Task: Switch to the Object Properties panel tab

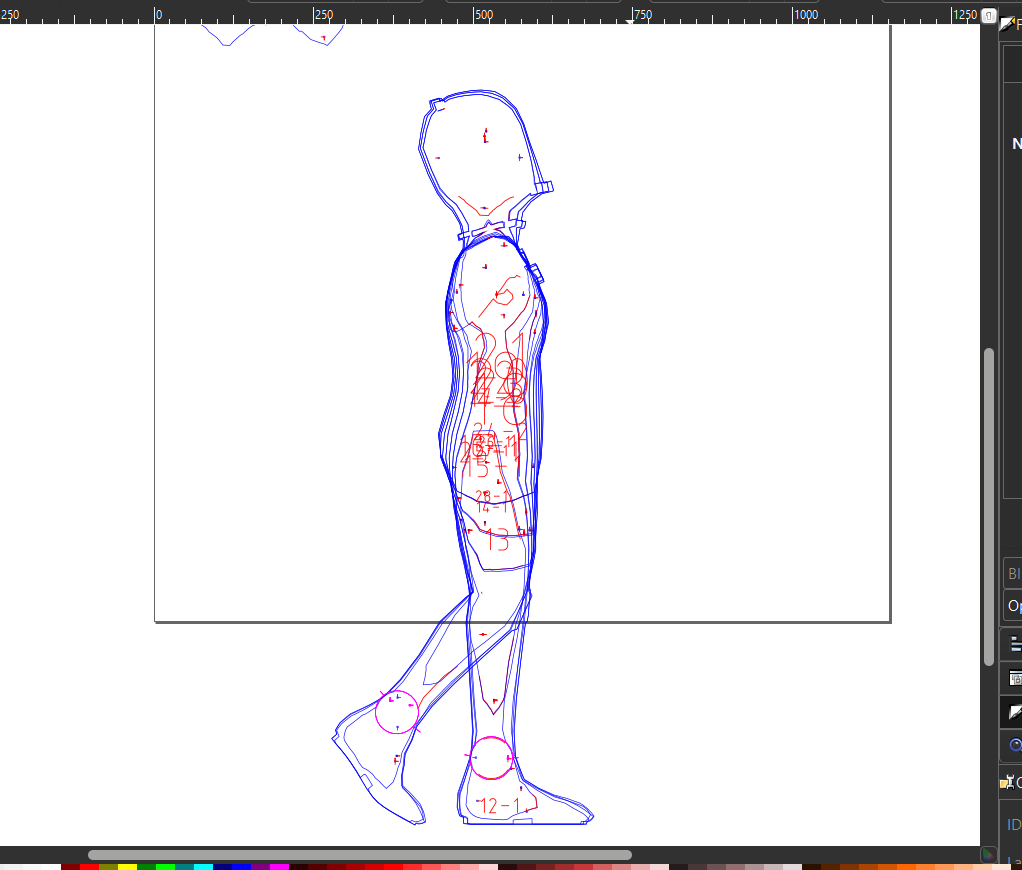Action: 1010,782
